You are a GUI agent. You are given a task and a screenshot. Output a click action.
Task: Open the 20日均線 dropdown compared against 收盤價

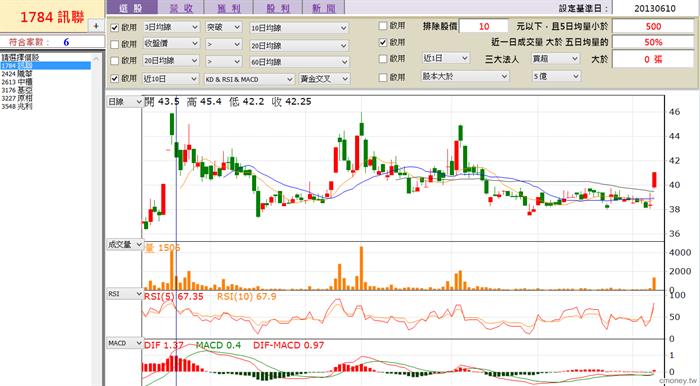pos(299,45)
